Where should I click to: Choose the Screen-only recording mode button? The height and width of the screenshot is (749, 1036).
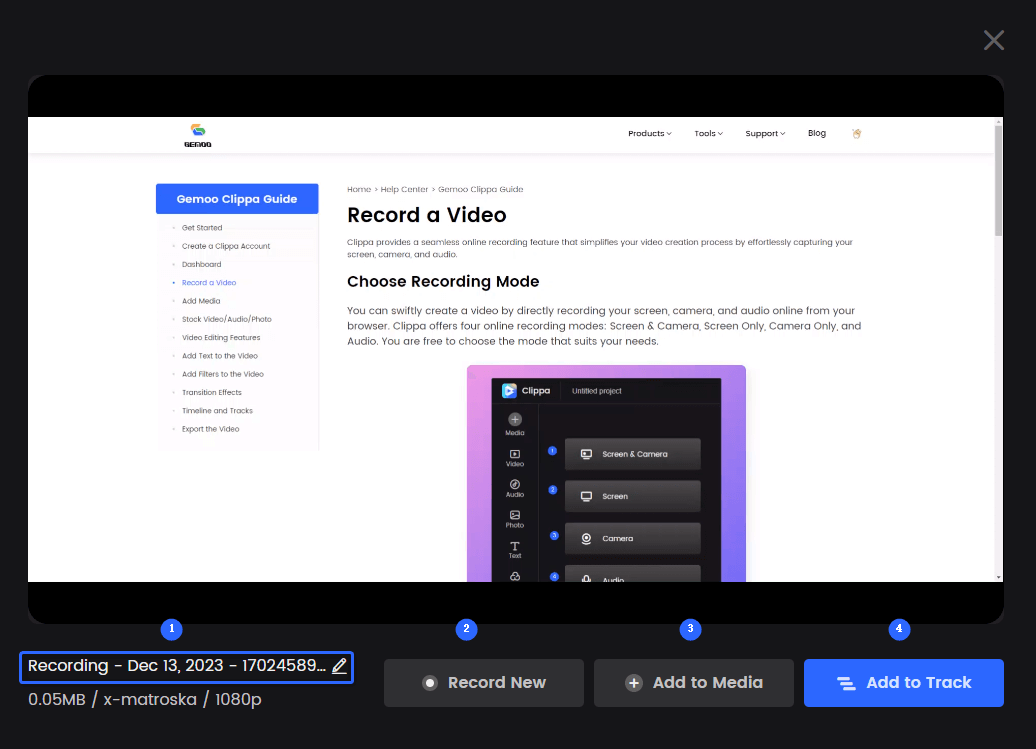632,497
